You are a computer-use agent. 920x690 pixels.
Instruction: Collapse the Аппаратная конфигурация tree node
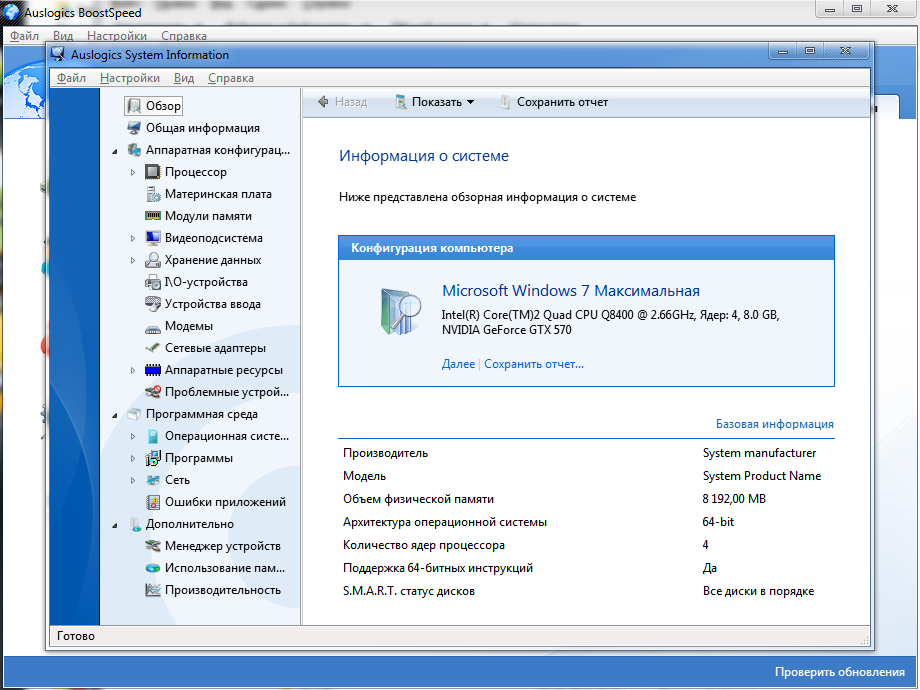pyautogui.click(x=115, y=151)
